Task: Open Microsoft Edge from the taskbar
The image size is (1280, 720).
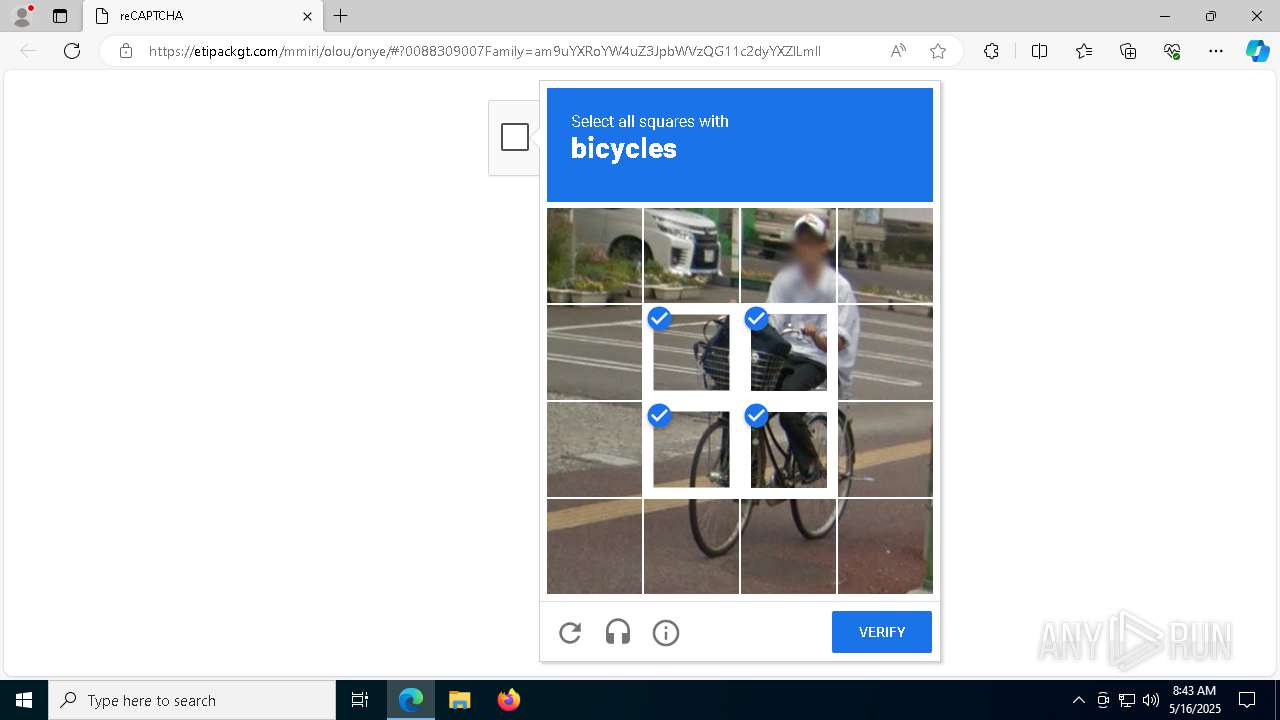Action: 411,700
